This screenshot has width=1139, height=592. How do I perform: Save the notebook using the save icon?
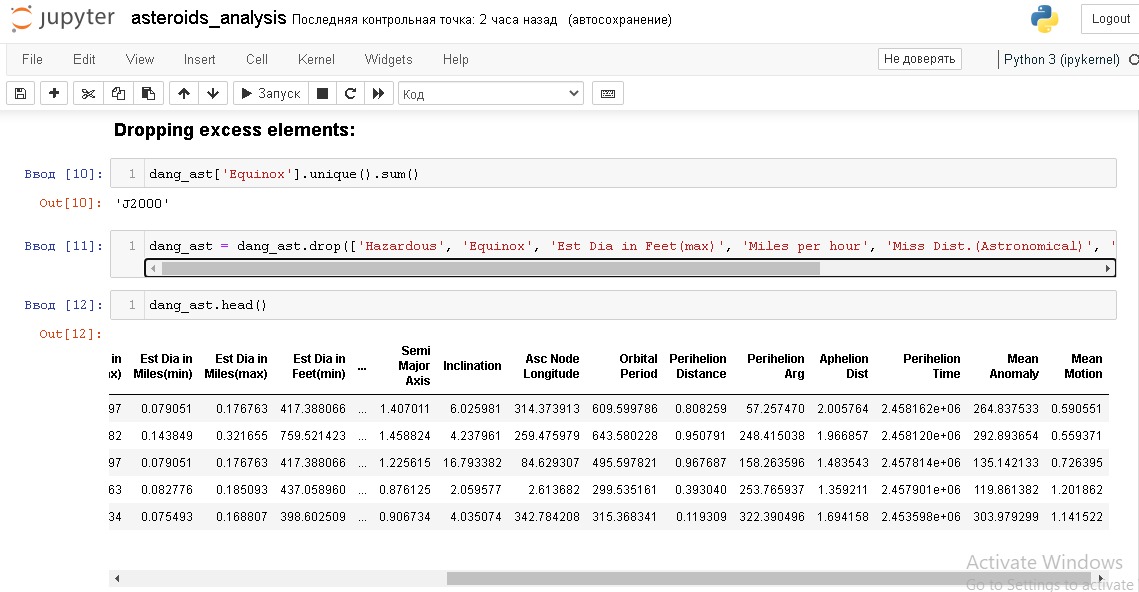coord(20,92)
